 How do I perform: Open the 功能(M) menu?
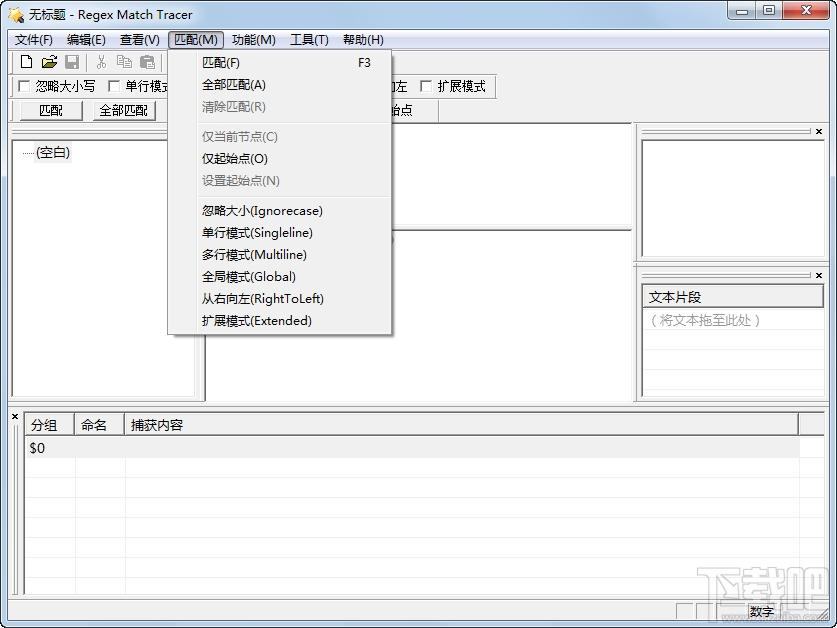pyautogui.click(x=253, y=40)
